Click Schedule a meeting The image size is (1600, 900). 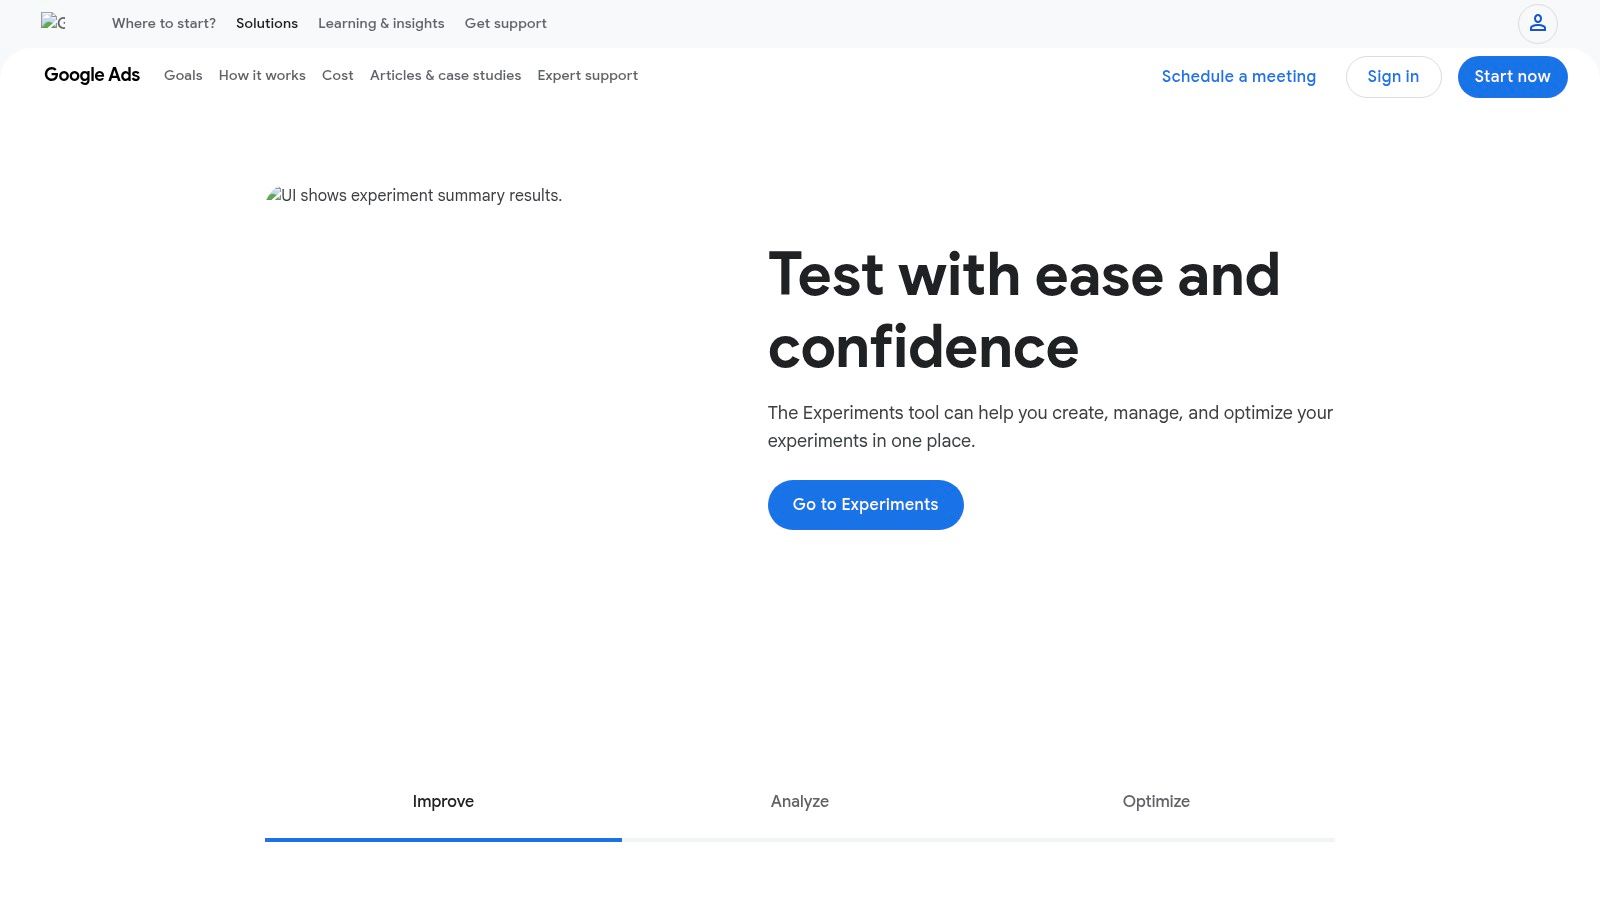(x=1238, y=76)
